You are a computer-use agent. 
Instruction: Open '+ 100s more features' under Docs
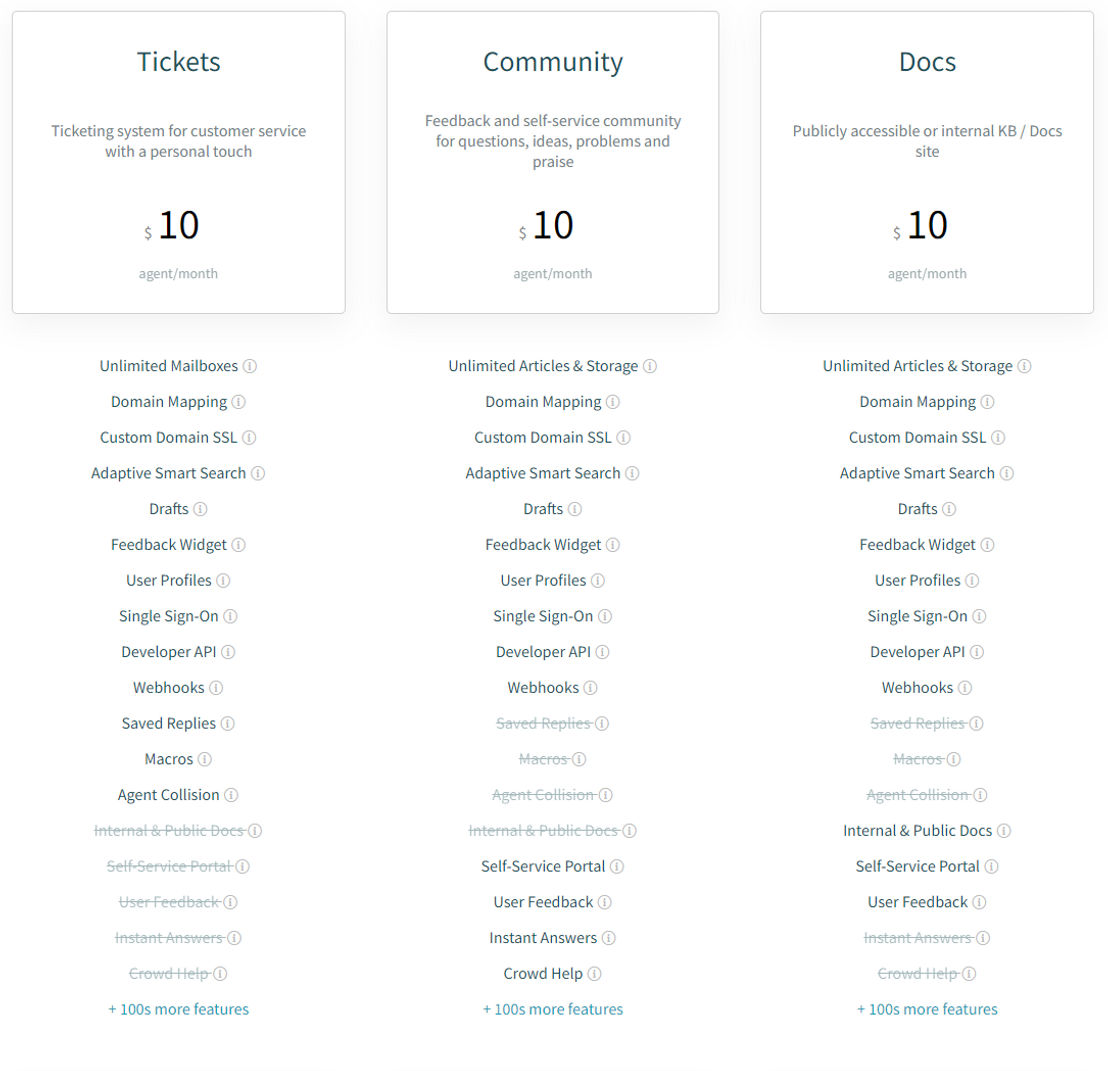coord(927,1009)
